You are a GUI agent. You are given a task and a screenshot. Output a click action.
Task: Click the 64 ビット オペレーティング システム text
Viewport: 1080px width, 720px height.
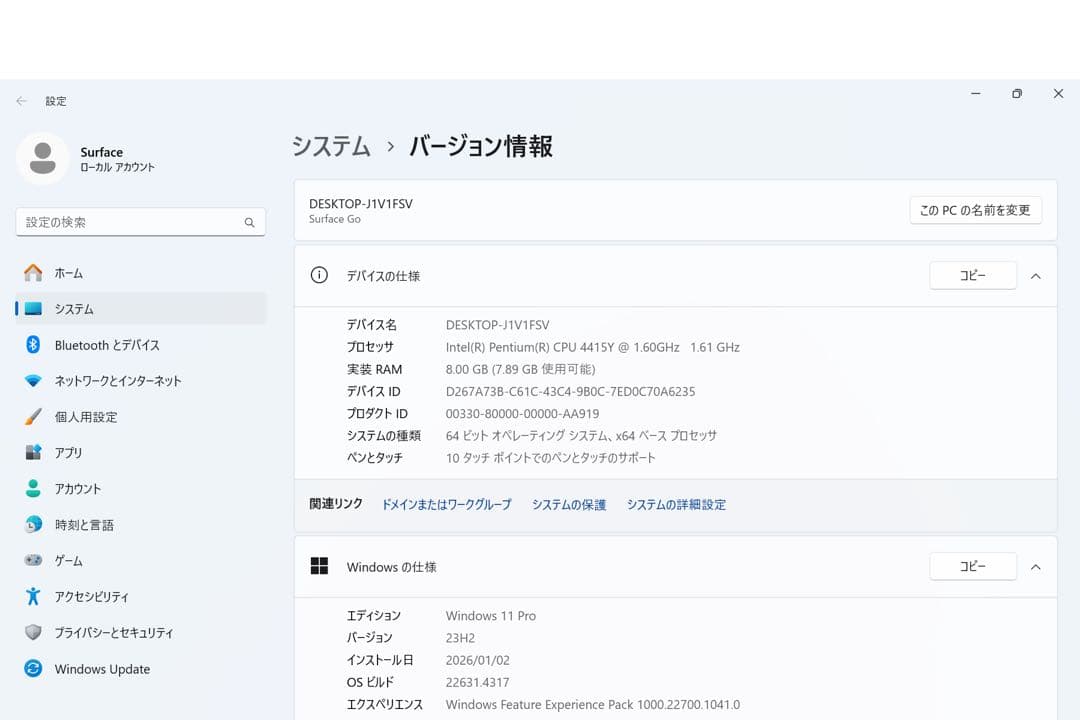click(x=581, y=435)
